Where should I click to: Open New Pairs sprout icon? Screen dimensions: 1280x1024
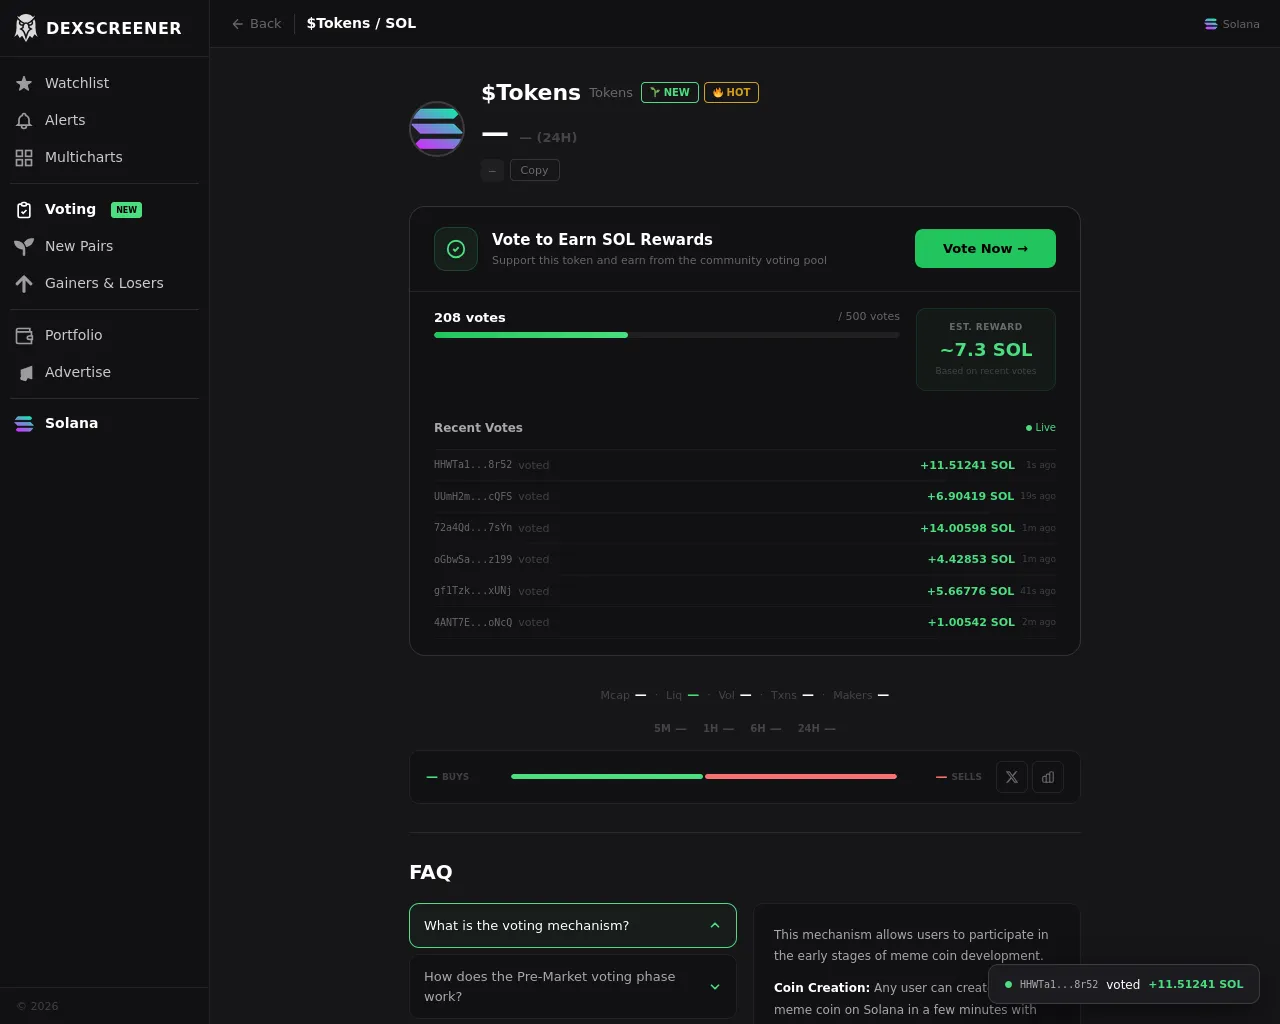point(24,246)
